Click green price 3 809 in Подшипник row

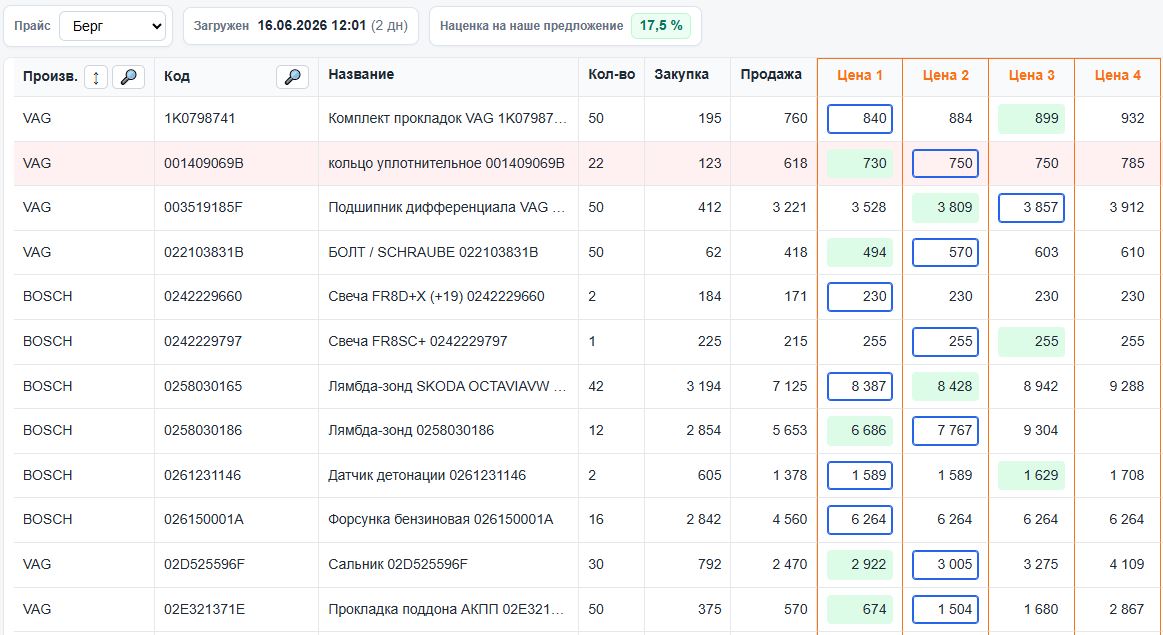click(x=946, y=208)
